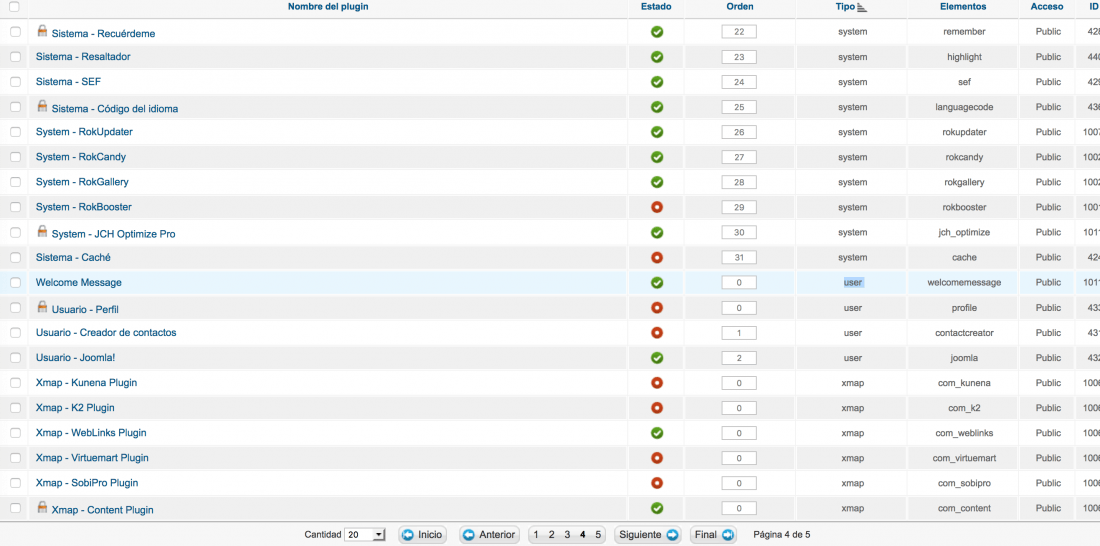
Task: Sort by Acceso column header
Action: coord(1047,7)
